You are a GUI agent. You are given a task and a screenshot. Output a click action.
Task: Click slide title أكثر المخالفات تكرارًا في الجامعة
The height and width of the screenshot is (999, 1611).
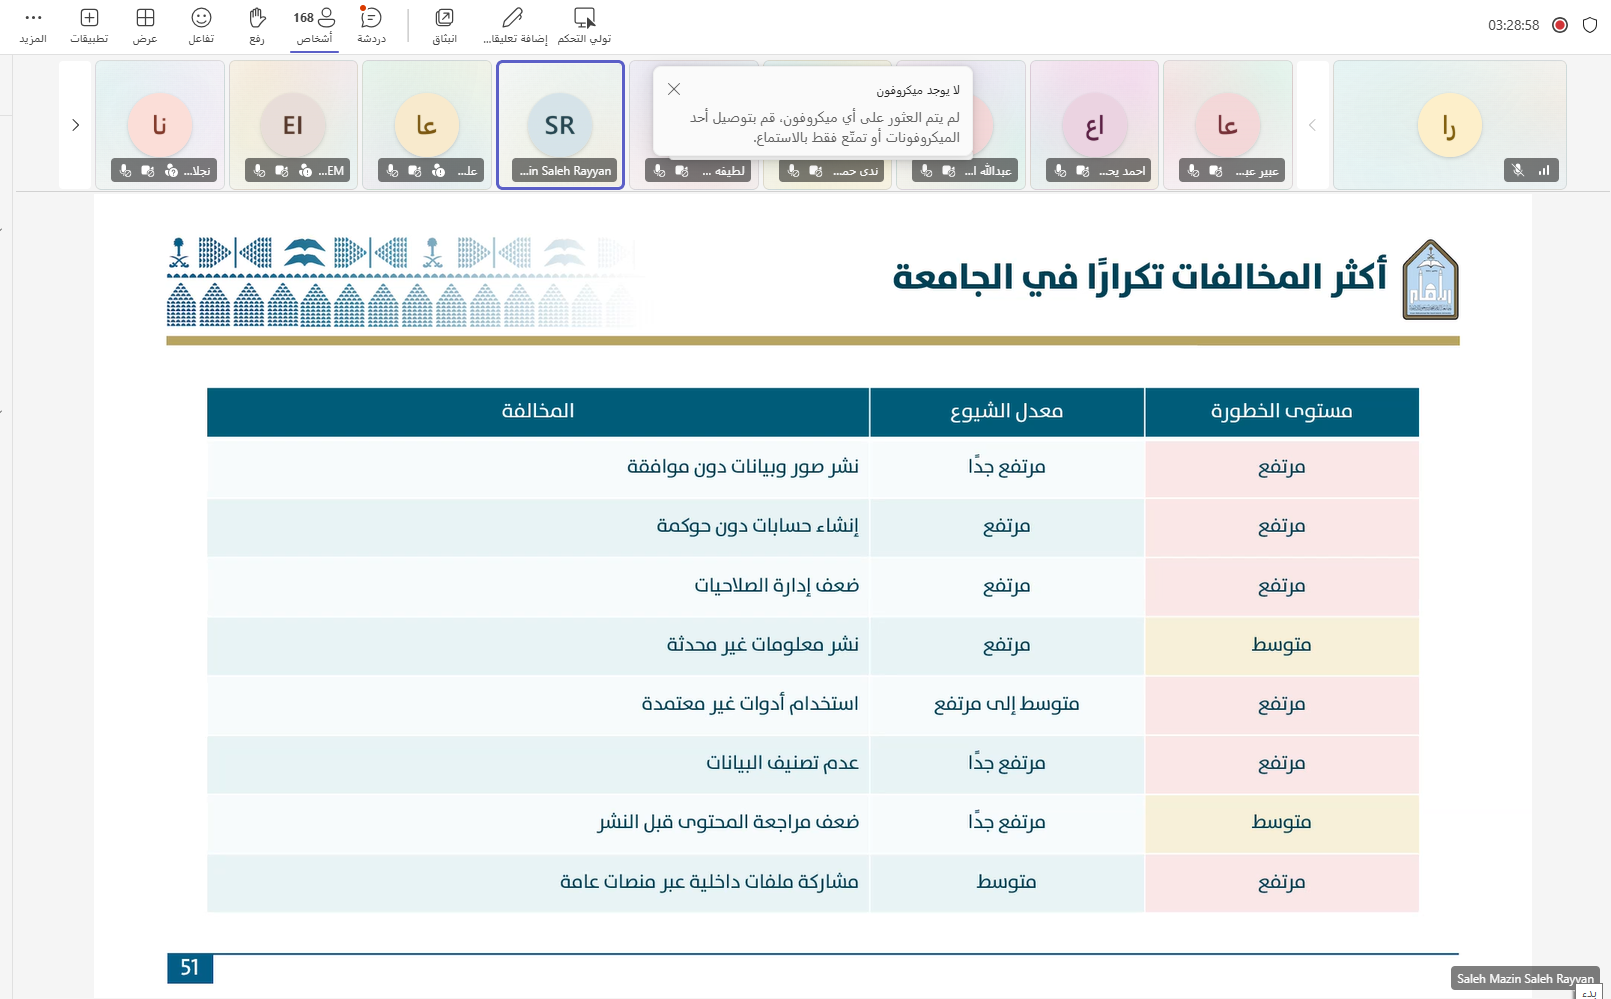click(1140, 275)
